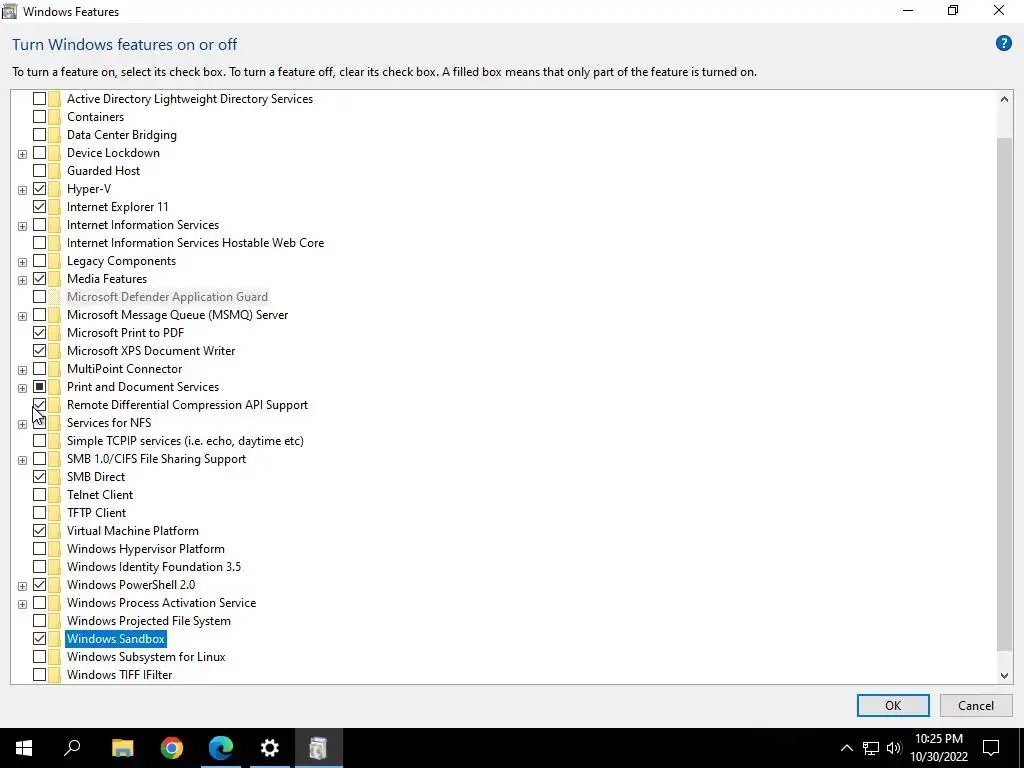Click the Telnet Client folder icon
The image size is (1024, 768).
coord(54,495)
